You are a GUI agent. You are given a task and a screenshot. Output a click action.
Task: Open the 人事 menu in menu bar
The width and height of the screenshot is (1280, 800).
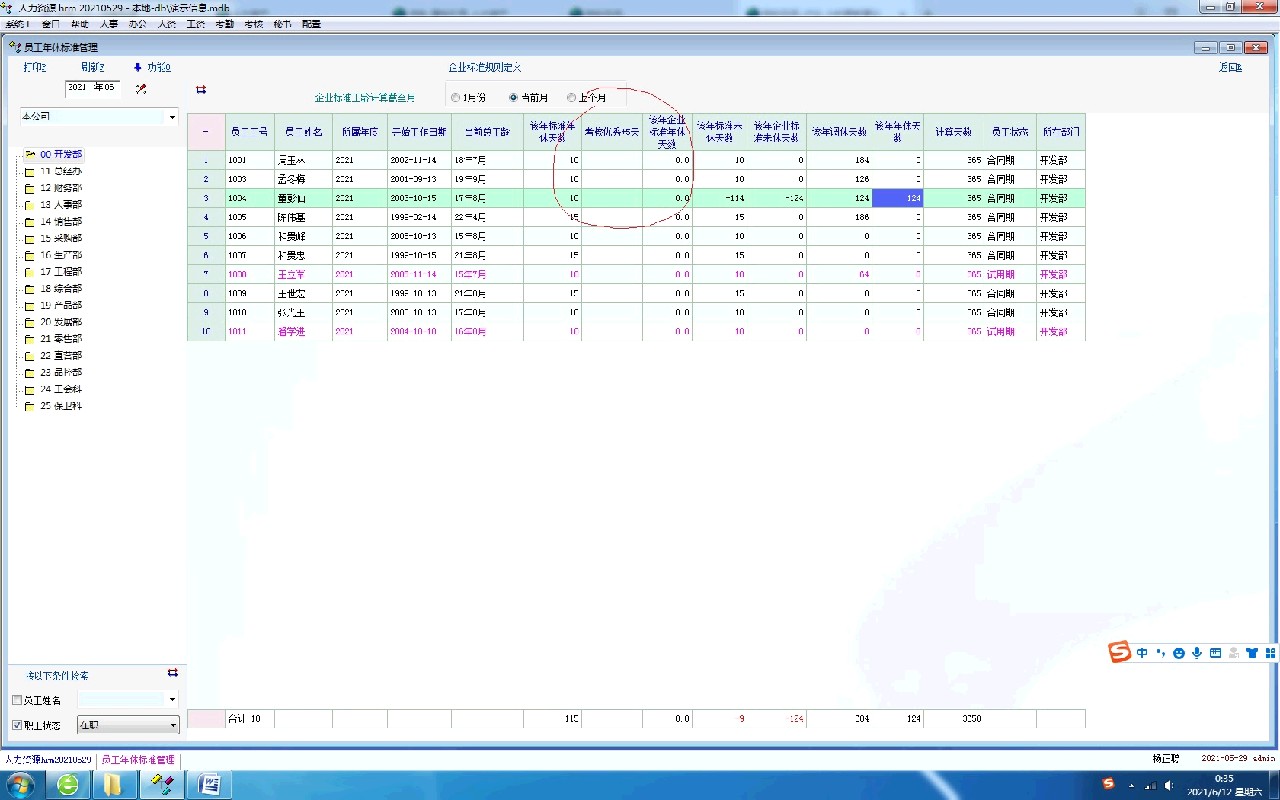click(109, 23)
